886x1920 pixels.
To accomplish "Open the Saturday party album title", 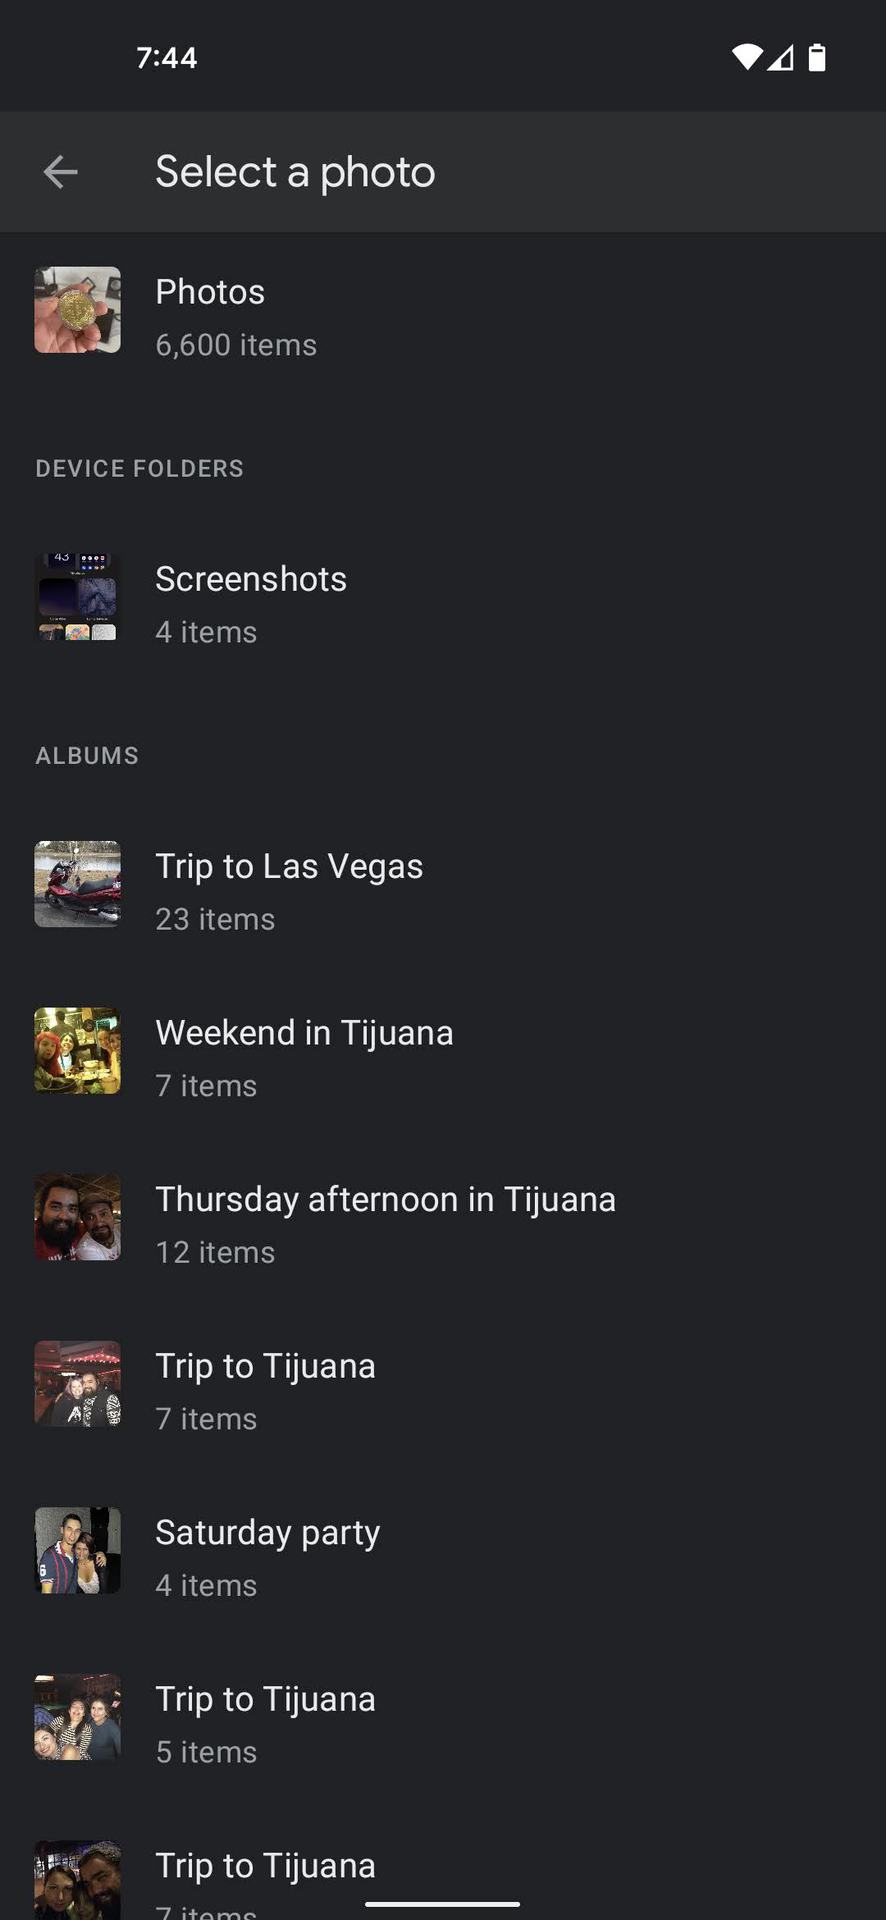I will [x=267, y=1533].
